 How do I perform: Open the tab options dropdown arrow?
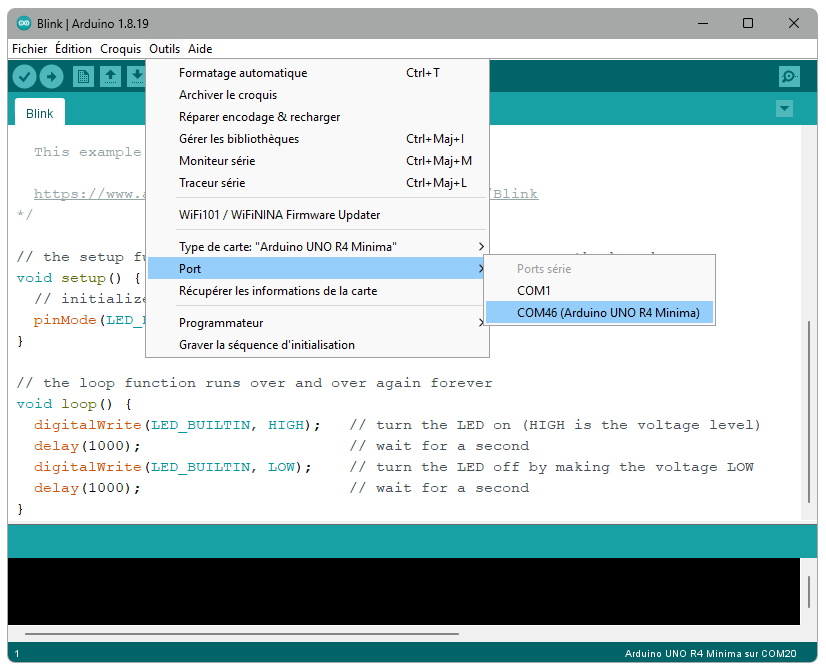tap(784, 109)
